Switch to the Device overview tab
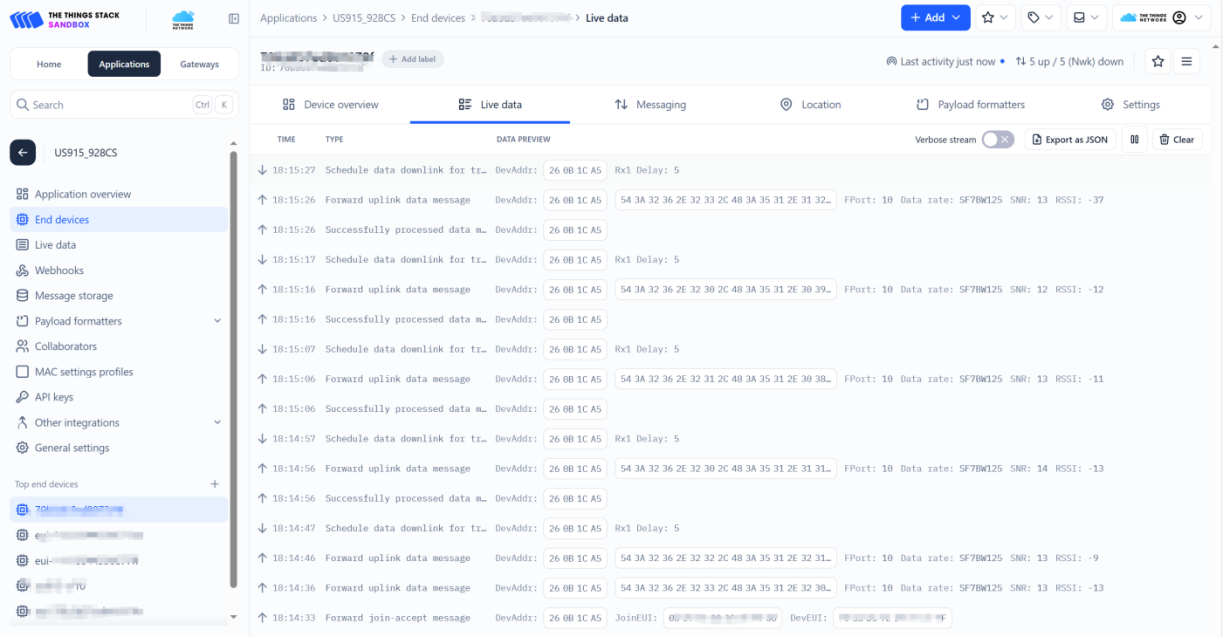 (330, 104)
